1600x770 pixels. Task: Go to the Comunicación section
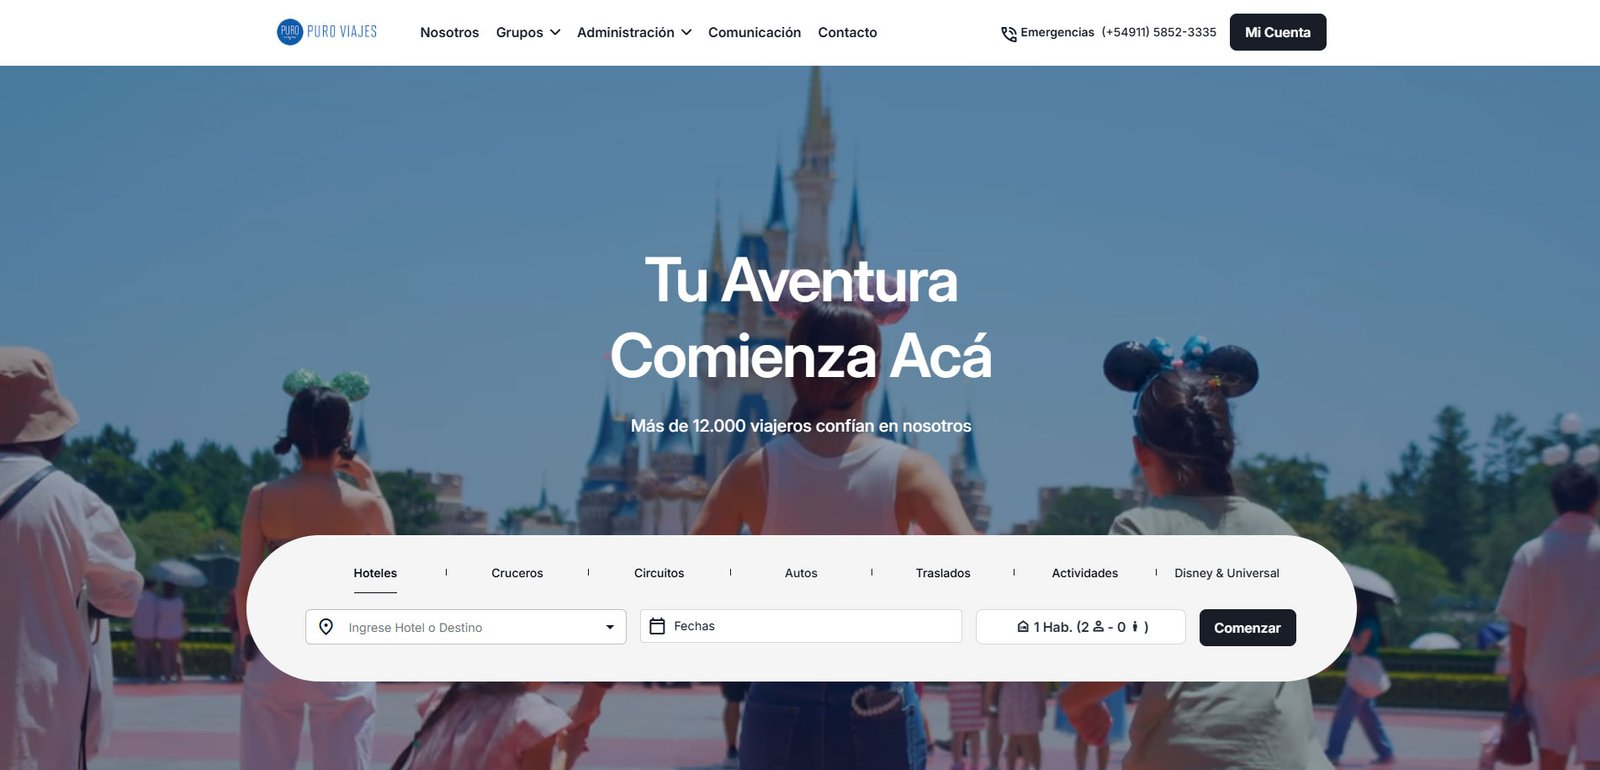[754, 32]
